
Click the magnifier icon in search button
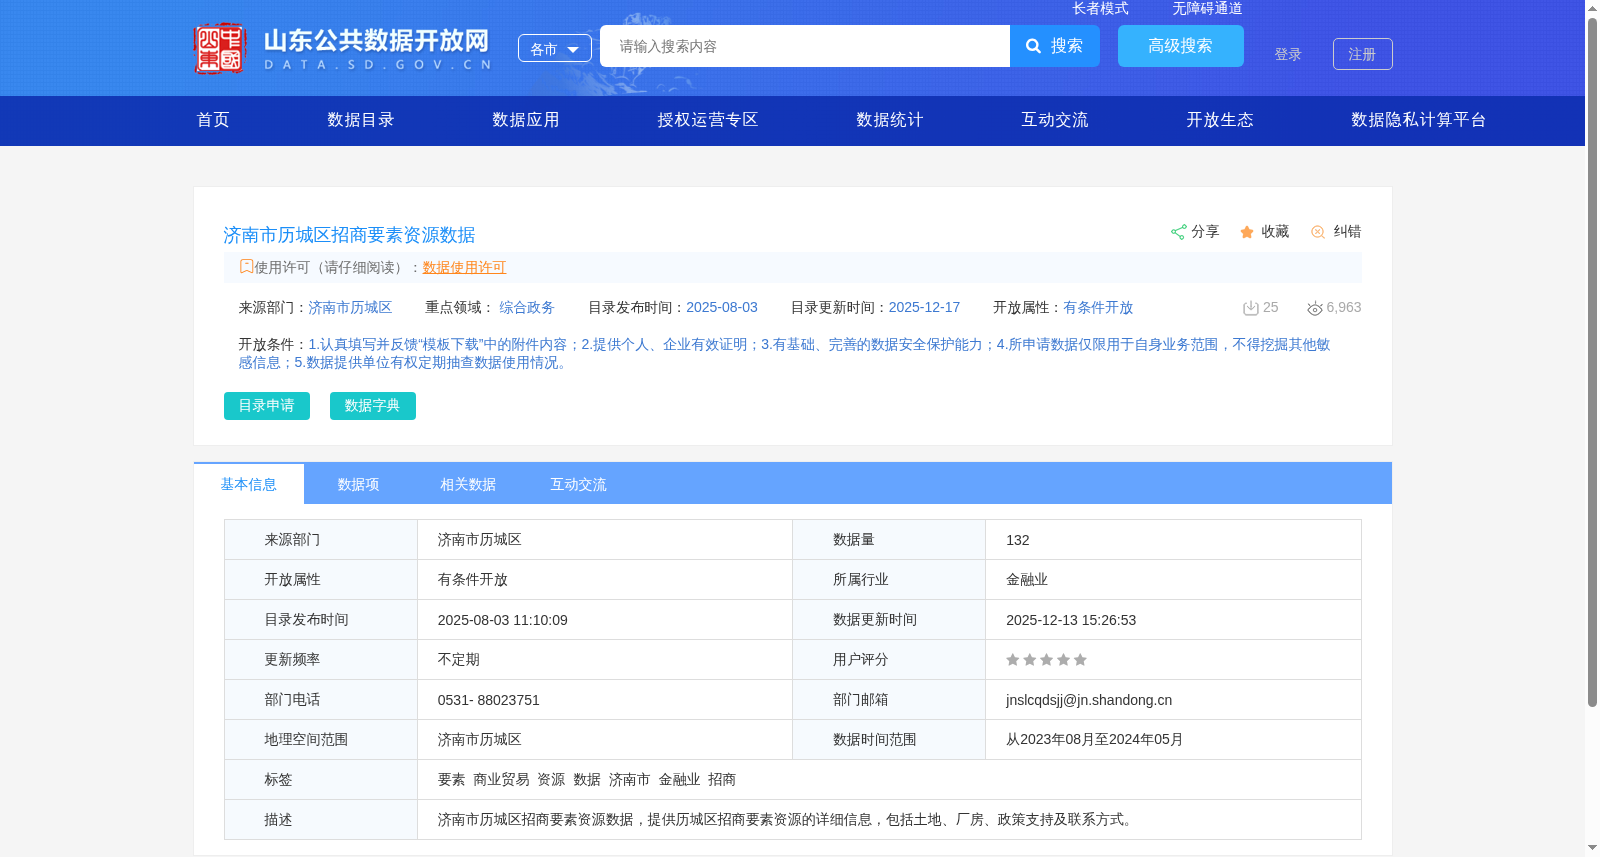click(x=1034, y=46)
